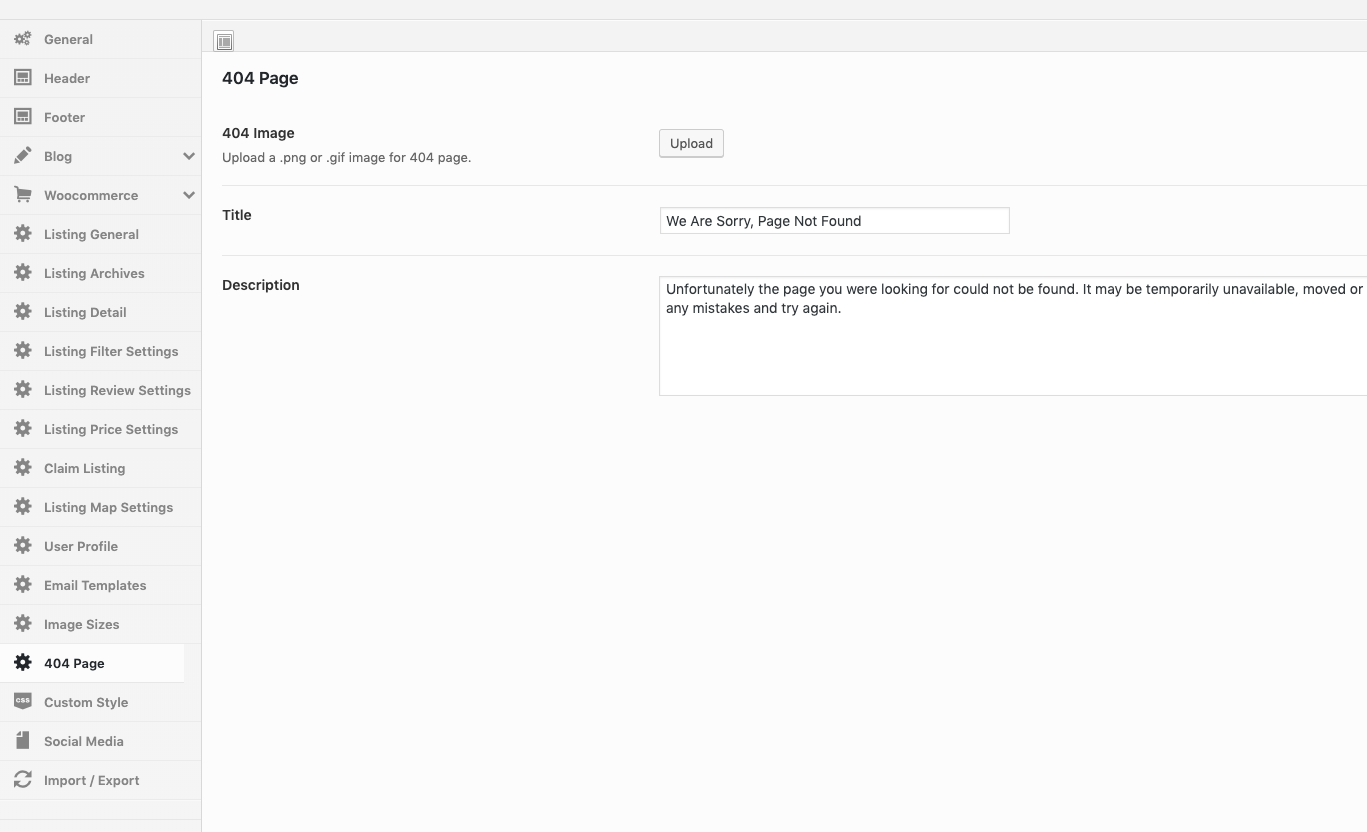Click the document icon beside Social Media
Image resolution: width=1367 pixels, height=832 pixels.
point(22,741)
